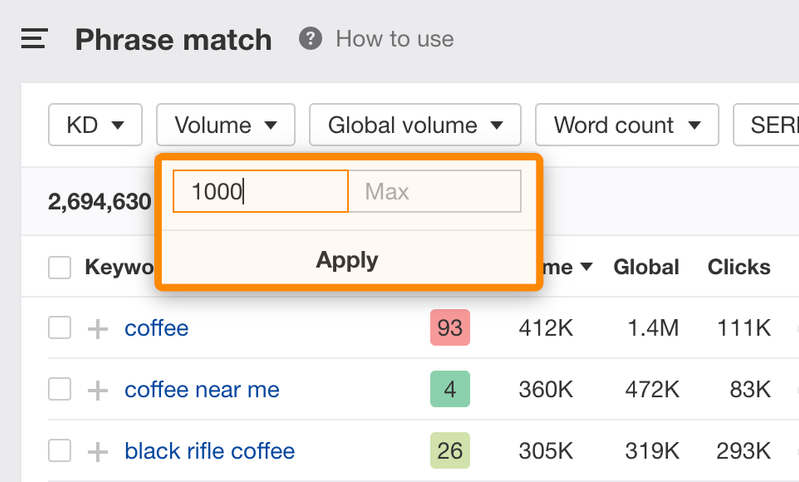This screenshot has width=799, height=482.
Task: Click plus icon beside coffee near me
Action: pos(97,390)
